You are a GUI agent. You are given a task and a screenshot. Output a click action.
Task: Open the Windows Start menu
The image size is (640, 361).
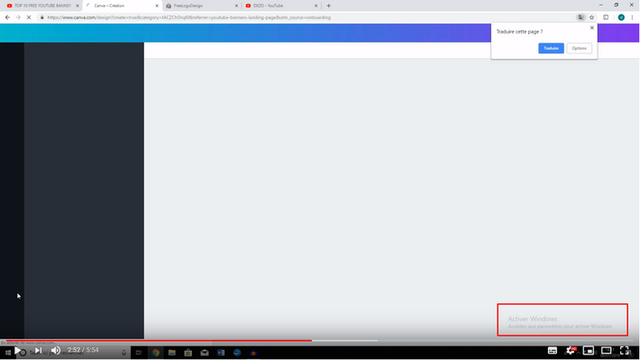click(x=8, y=352)
